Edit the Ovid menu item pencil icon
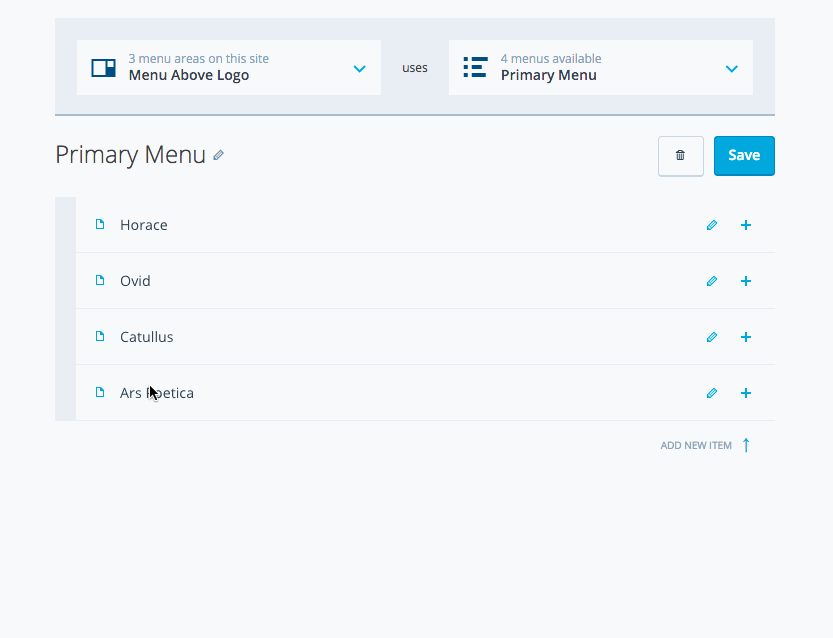The image size is (833, 638). tap(712, 281)
